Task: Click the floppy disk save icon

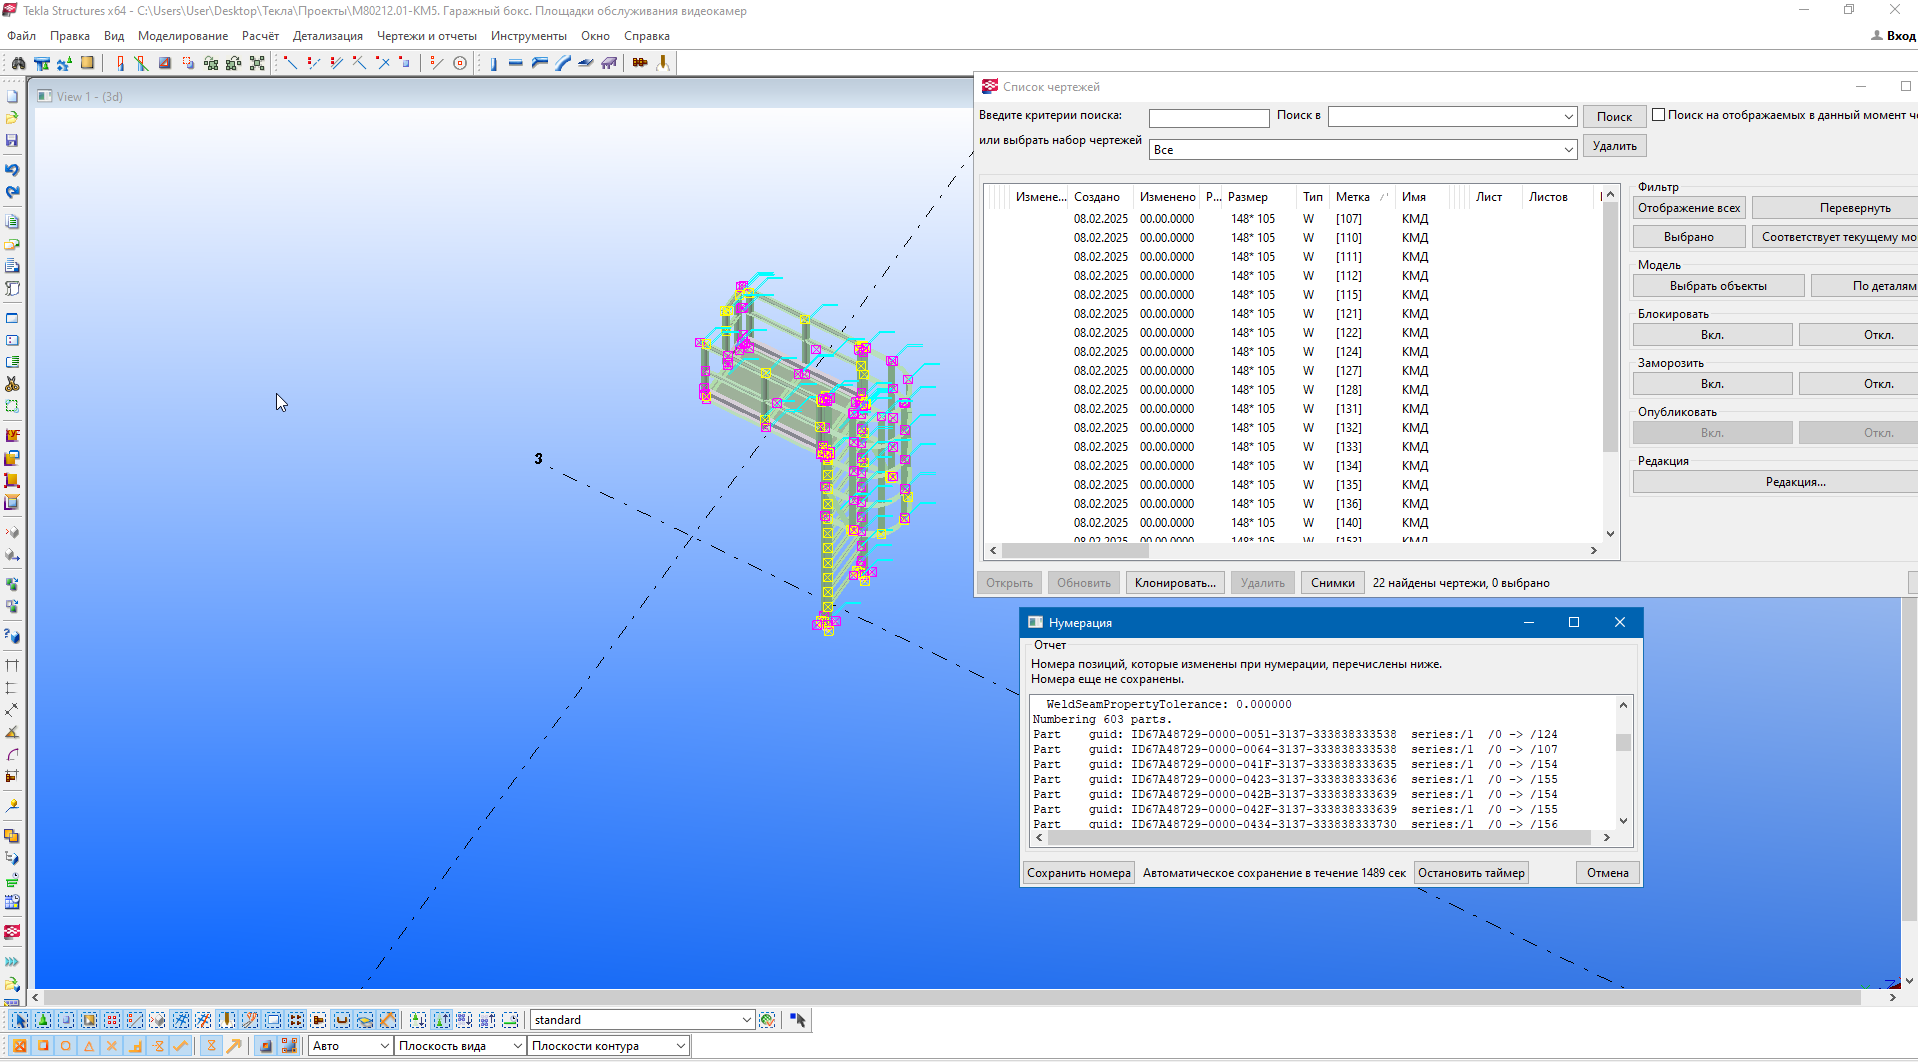Action: [12, 141]
